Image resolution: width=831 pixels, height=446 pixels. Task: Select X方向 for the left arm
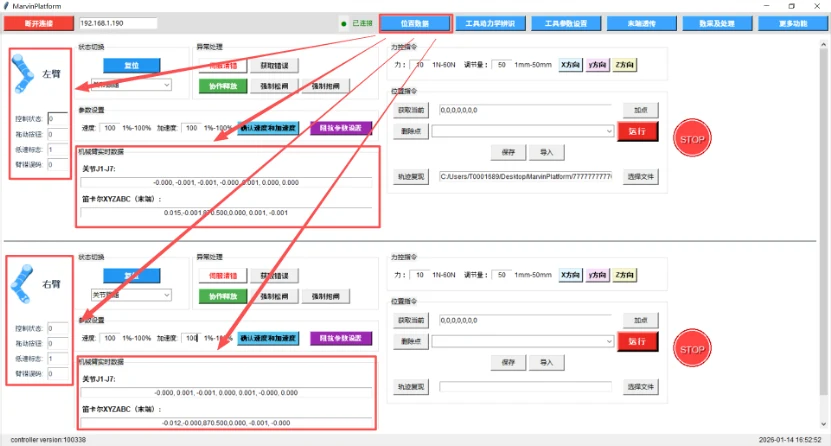[x=570, y=65]
